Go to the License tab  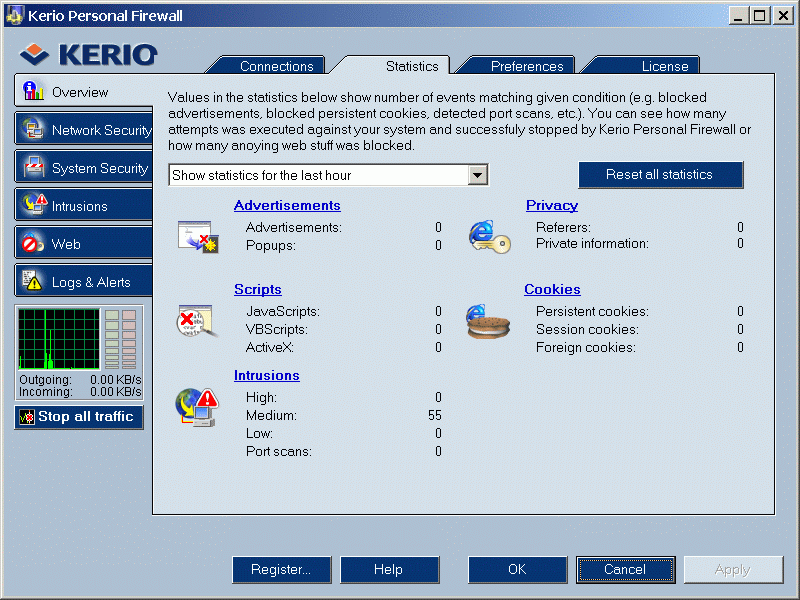(x=664, y=66)
